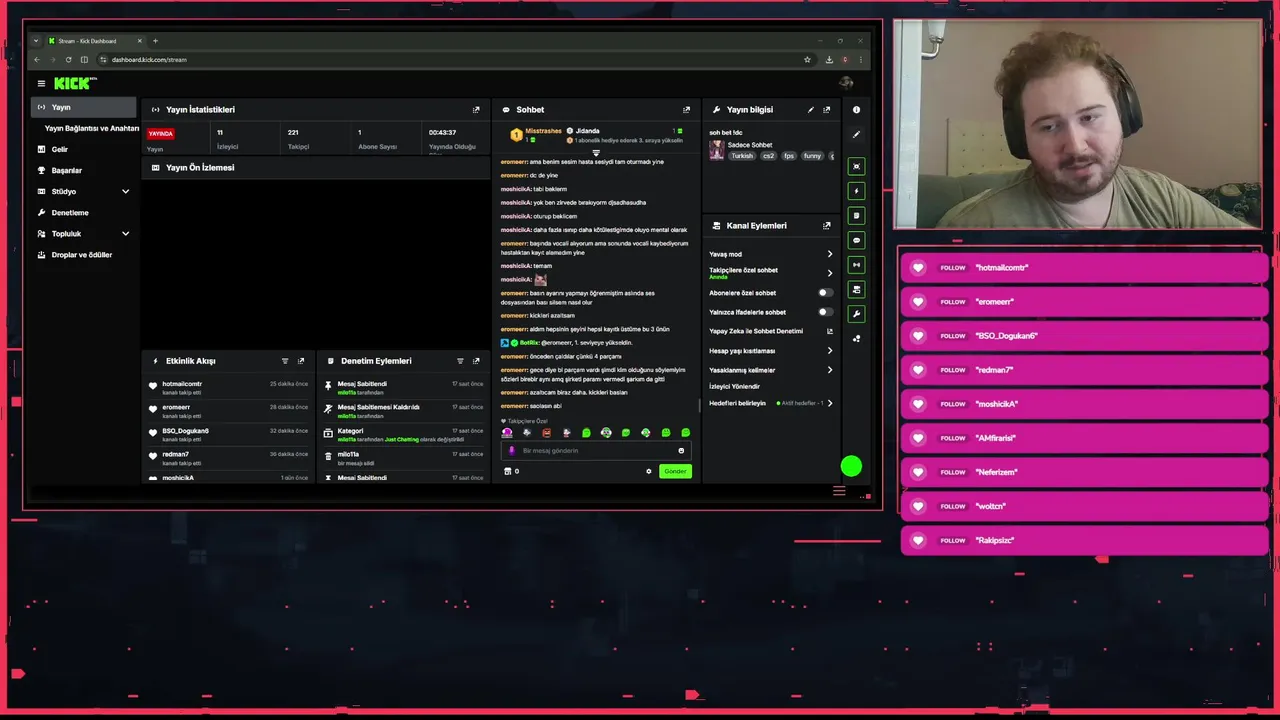The height and width of the screenshot is (720, 1280).
Task: Toggle the moderation log widget icon in right toolbar
Action: point(856,215)
